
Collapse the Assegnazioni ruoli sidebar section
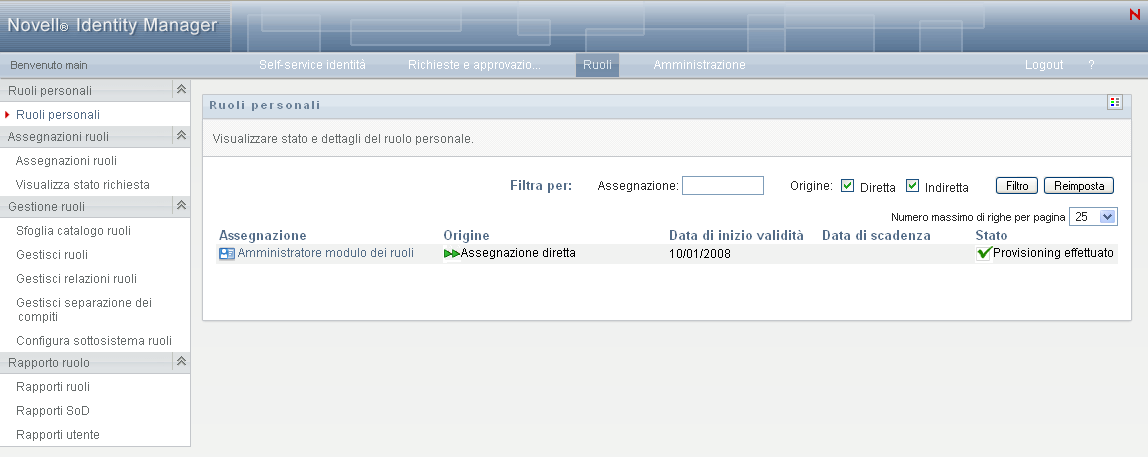pyautogui.click(x=182, y=135)
